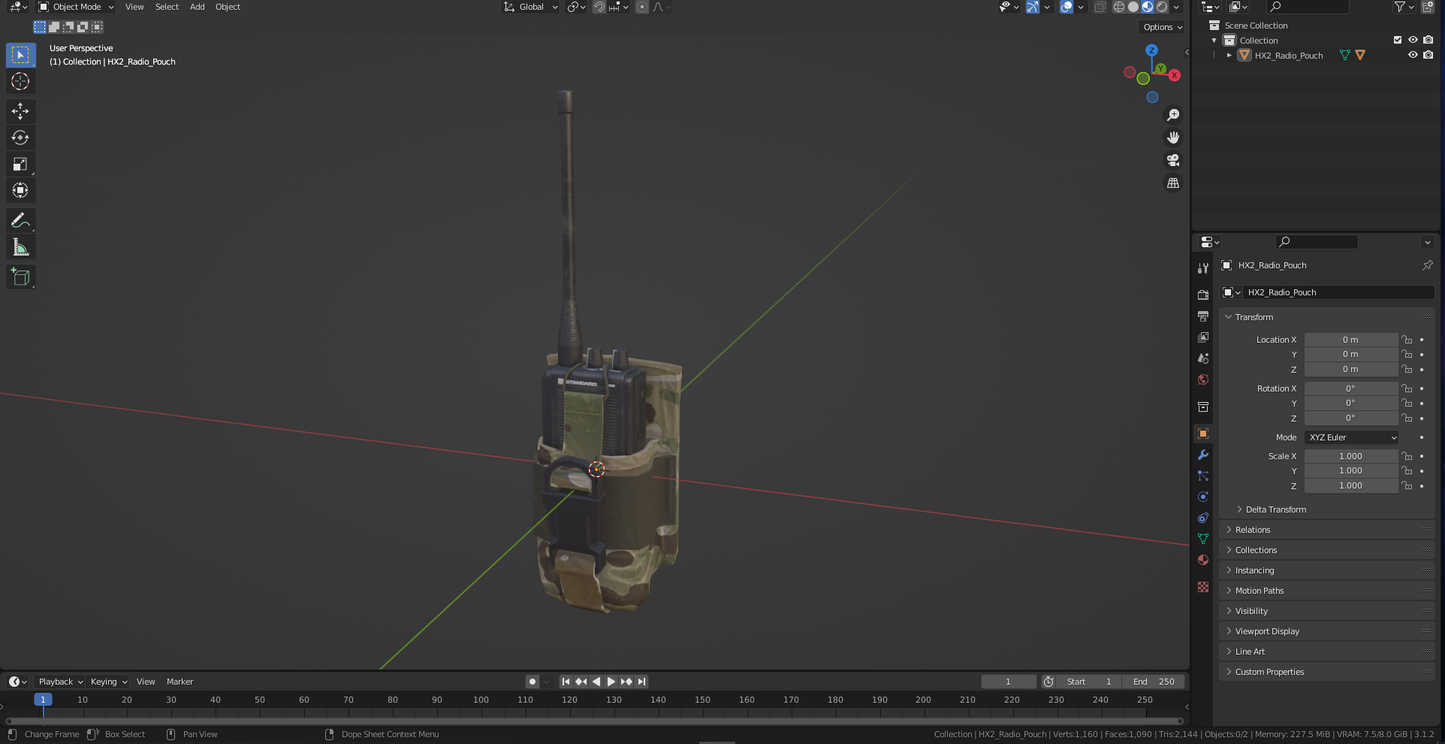Uncheck the Collection exclude checkbox
This screenshot has width=1445, height=744.
[1398, 40]
